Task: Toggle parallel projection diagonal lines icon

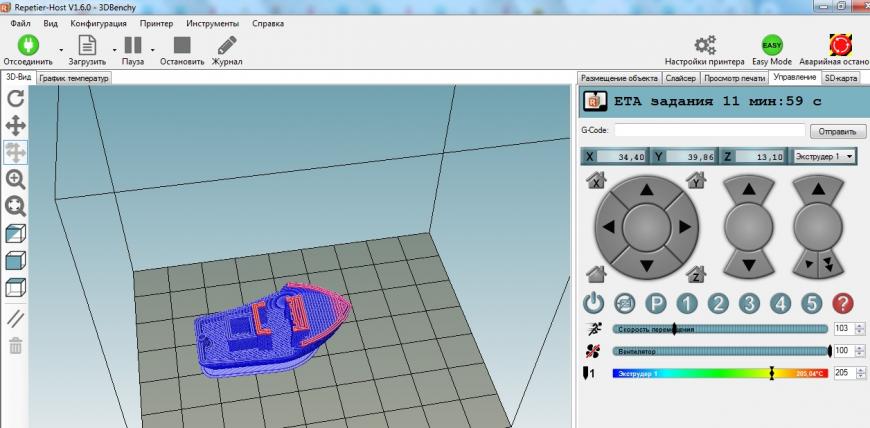Action: (x=16, y=319)
